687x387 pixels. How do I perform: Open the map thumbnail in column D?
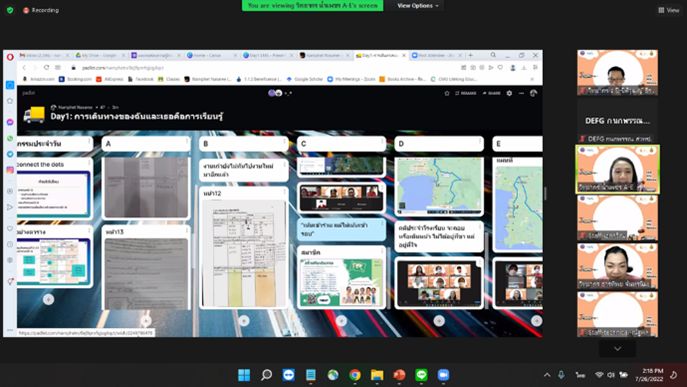pyautogui.click(x=439, y=187)
